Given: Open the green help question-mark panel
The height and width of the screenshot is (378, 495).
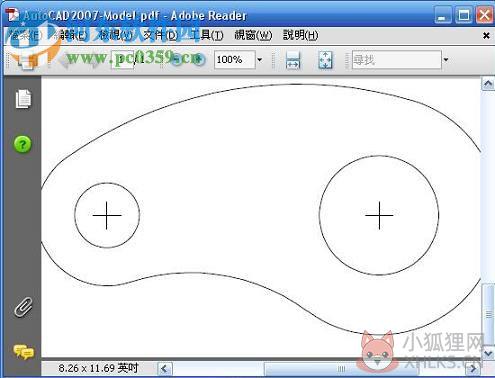Looking at the screenshot, I should point(23,144).
